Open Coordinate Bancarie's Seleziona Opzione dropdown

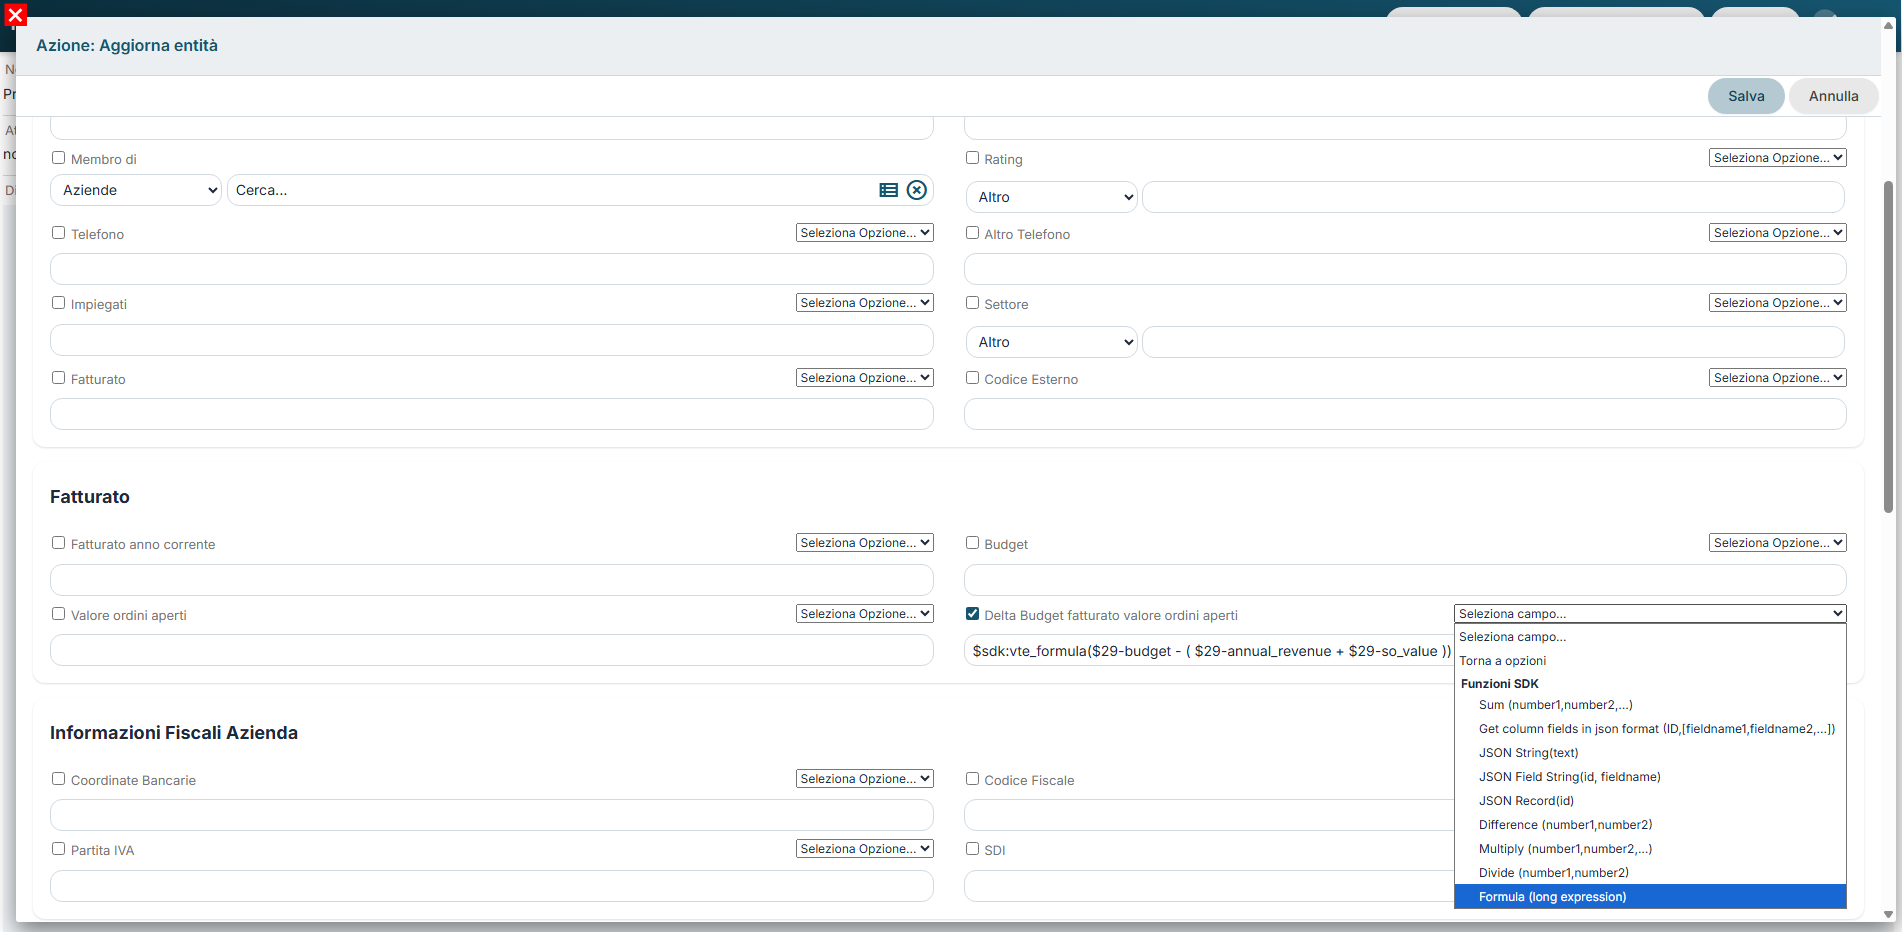click(x=864, y=779)
